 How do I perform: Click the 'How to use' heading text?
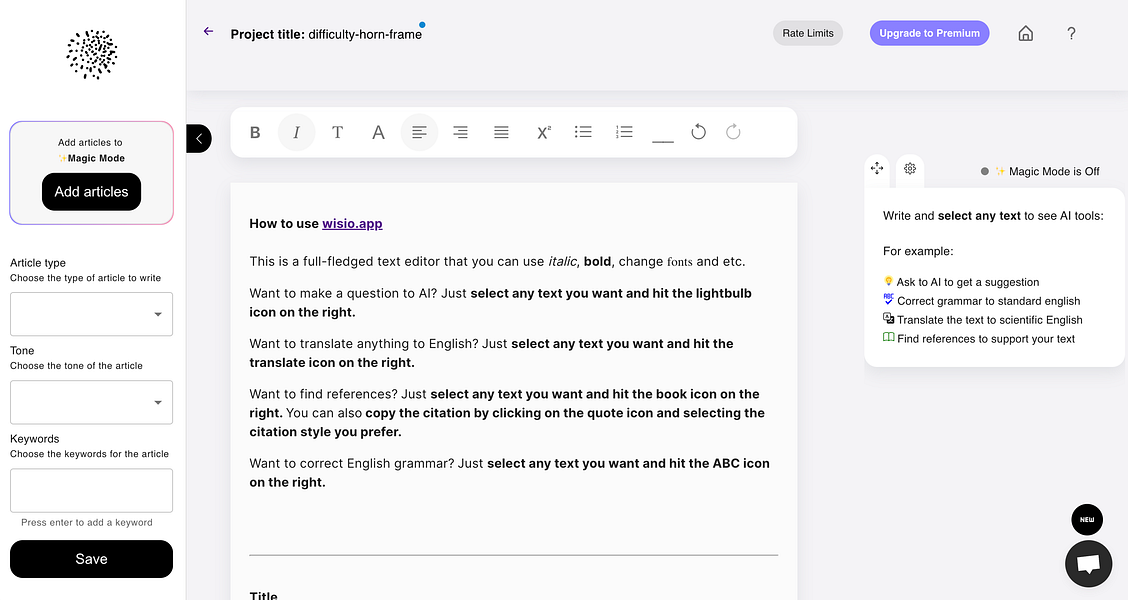[x=283, y=224]
